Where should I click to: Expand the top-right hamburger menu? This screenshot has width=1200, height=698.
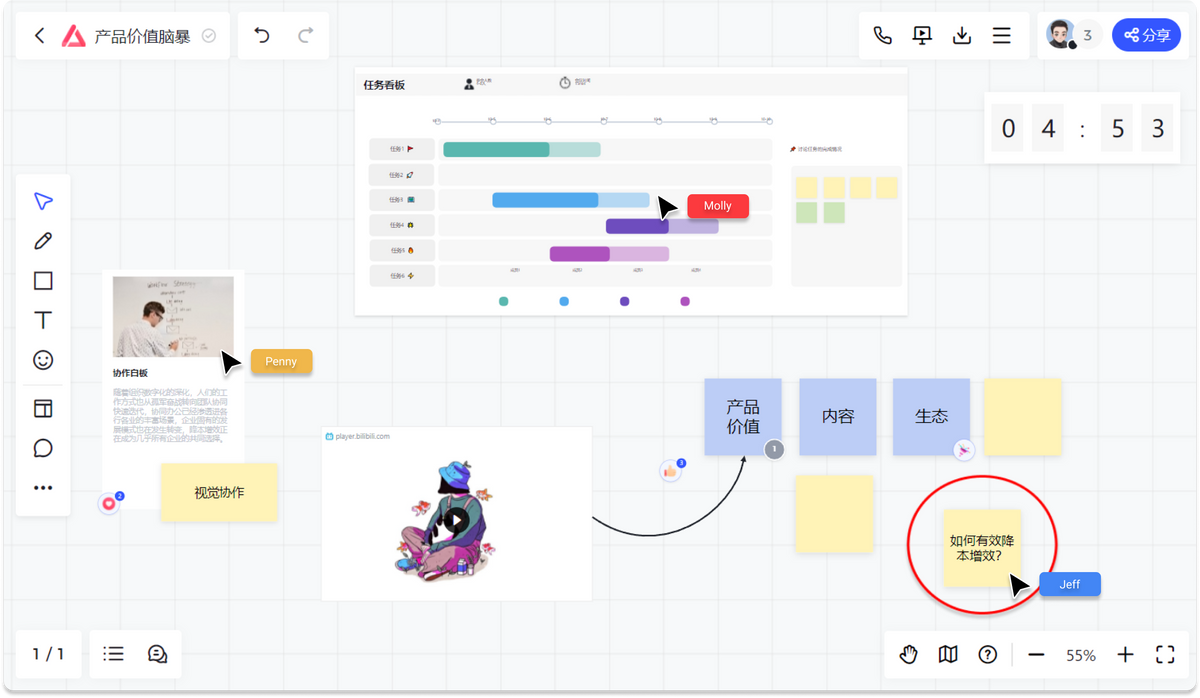click(x=1002, y=35)
